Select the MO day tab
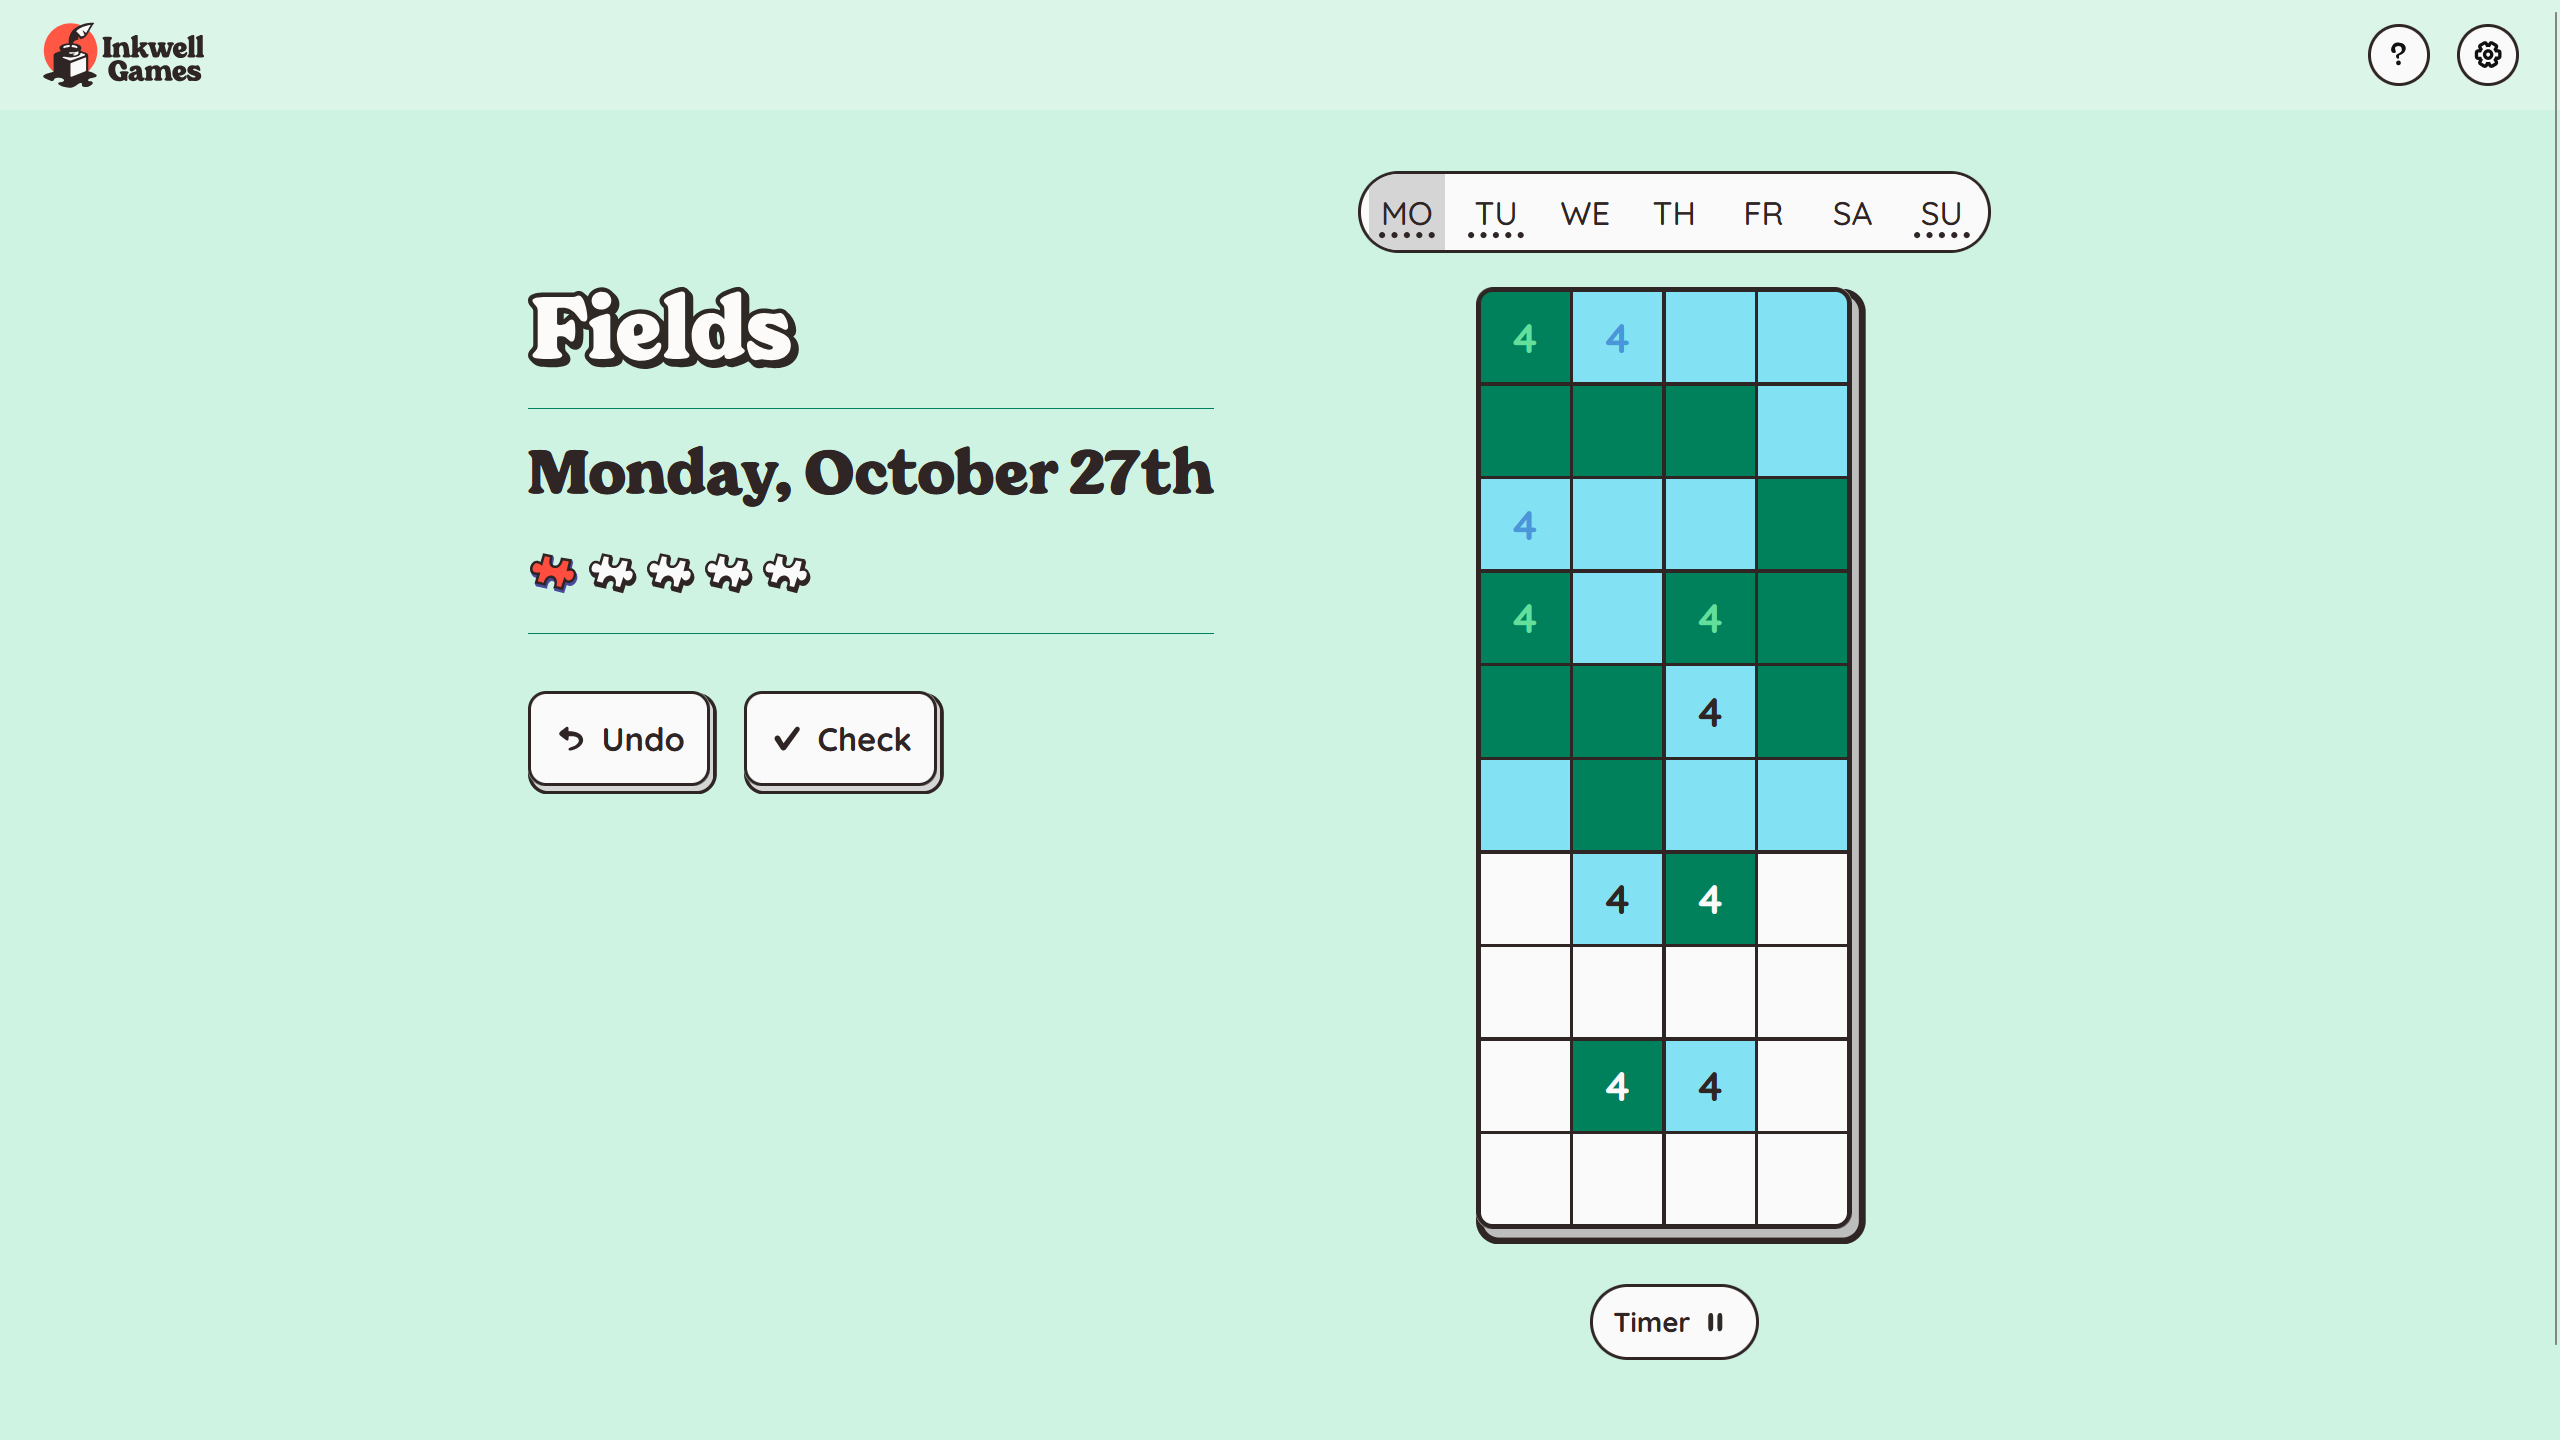 [x=1407, y=213]
